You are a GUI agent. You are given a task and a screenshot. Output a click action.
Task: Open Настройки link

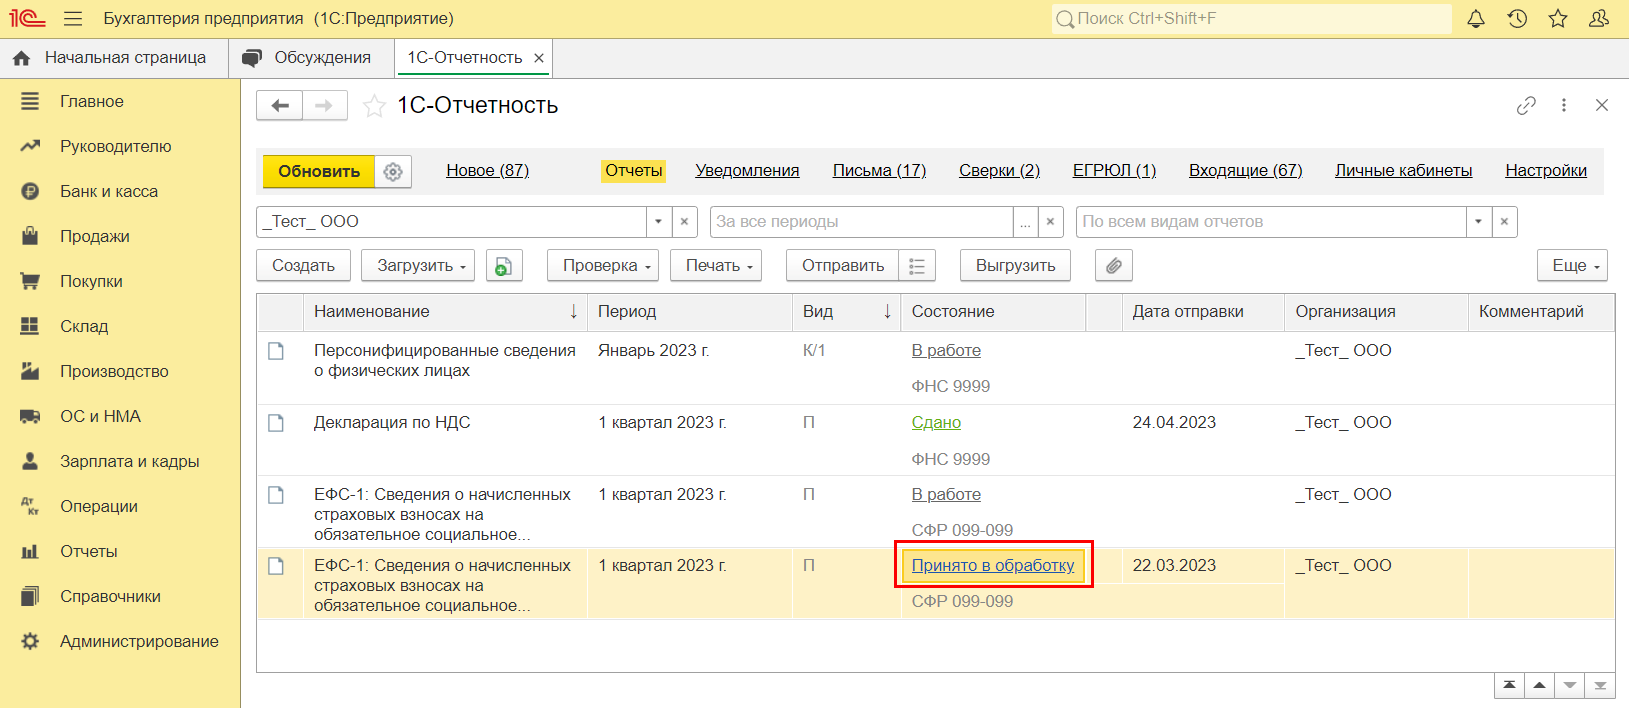click(1546, 171)
